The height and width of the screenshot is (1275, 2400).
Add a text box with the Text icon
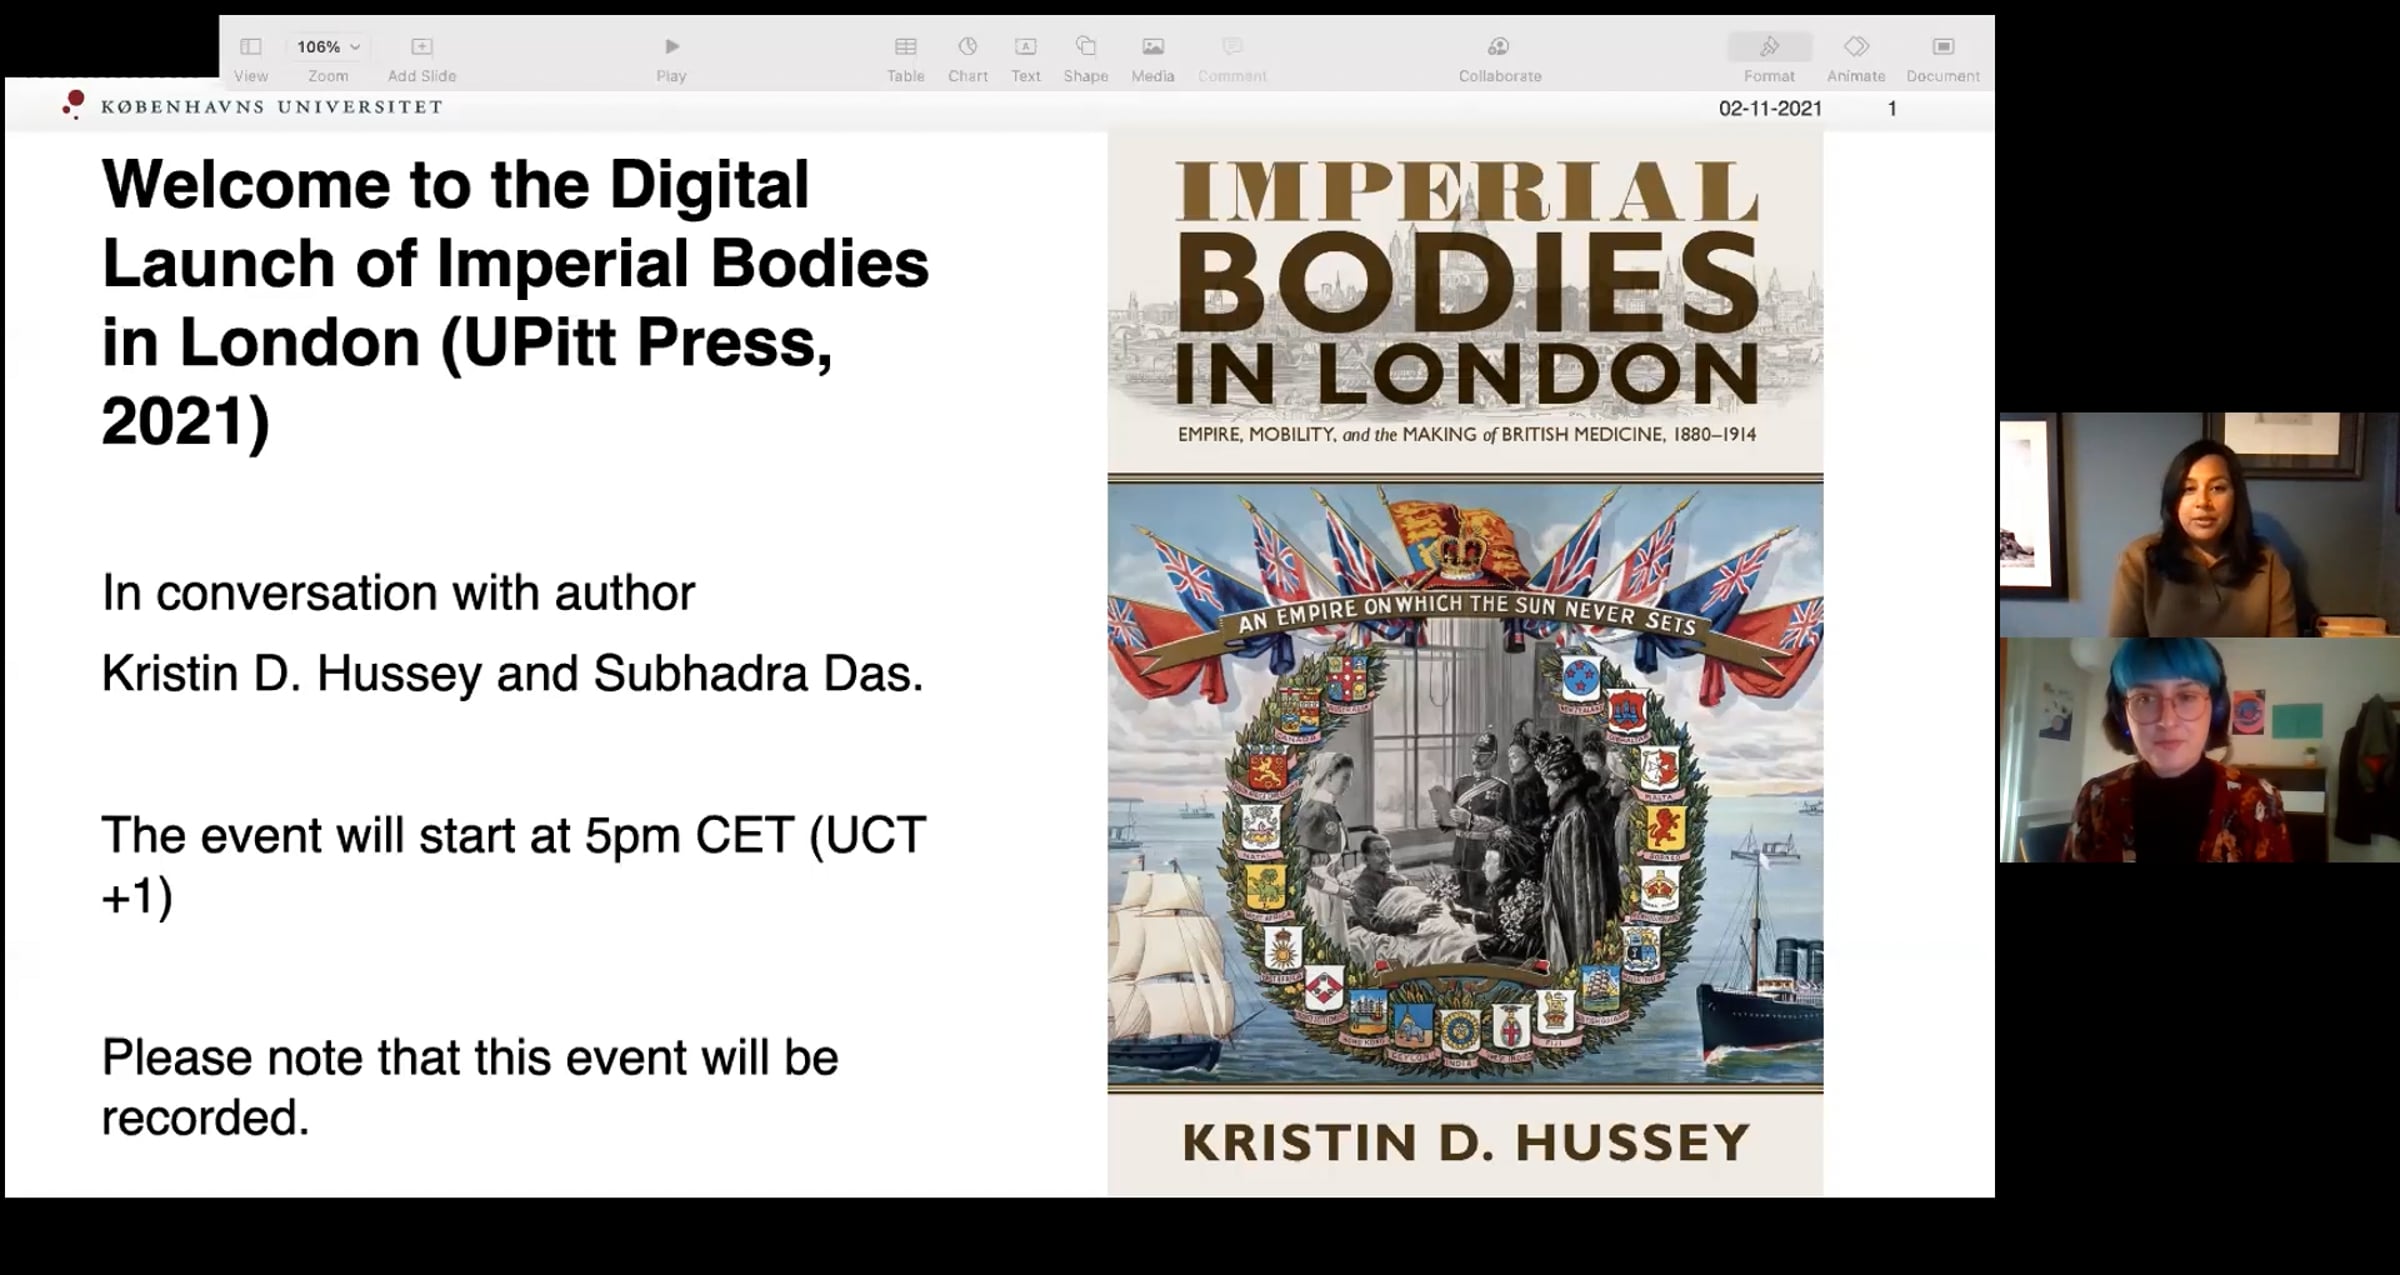[x=1026, y=47]
